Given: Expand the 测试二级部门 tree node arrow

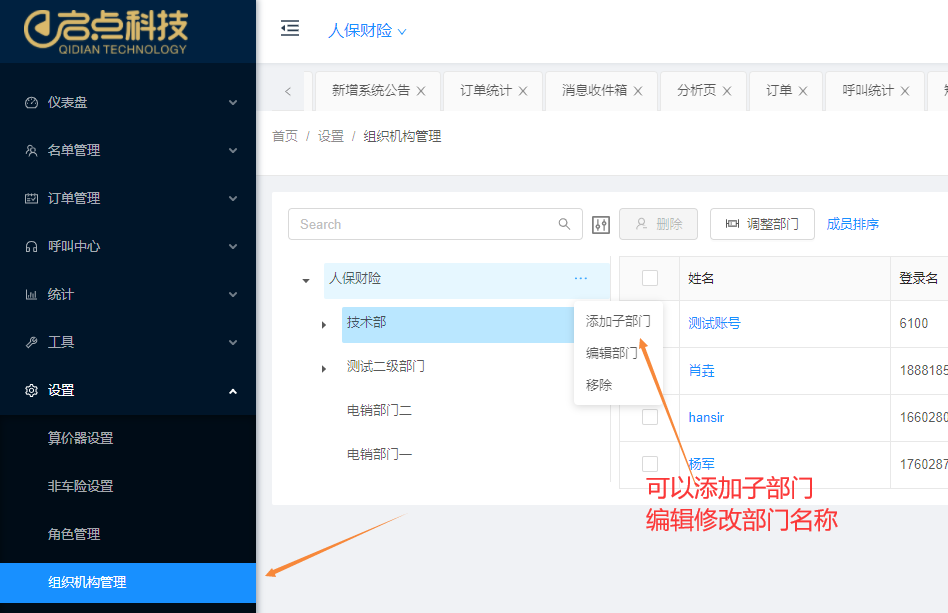Looking at the screenshot, I should click(x=324, y=369).
